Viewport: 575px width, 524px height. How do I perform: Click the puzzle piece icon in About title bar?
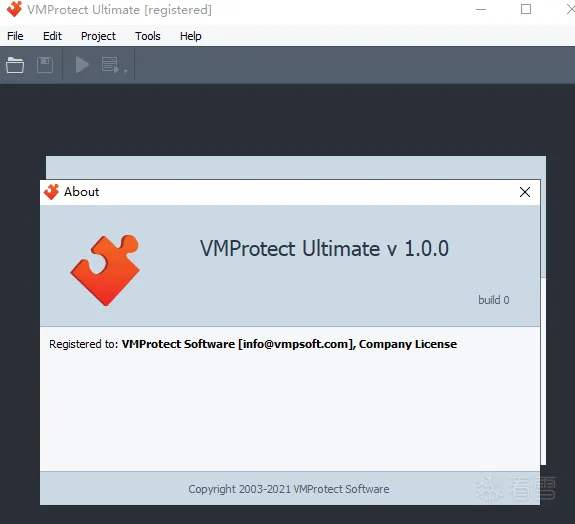pos(51,192)
